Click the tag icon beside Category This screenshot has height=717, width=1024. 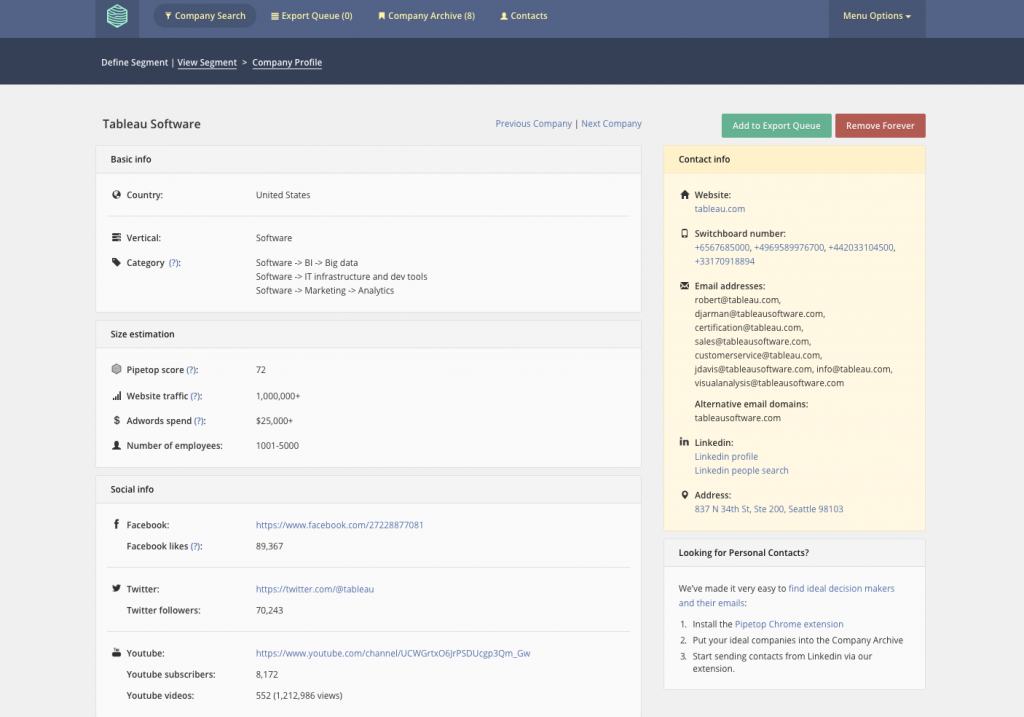click(x=116, y=263)
